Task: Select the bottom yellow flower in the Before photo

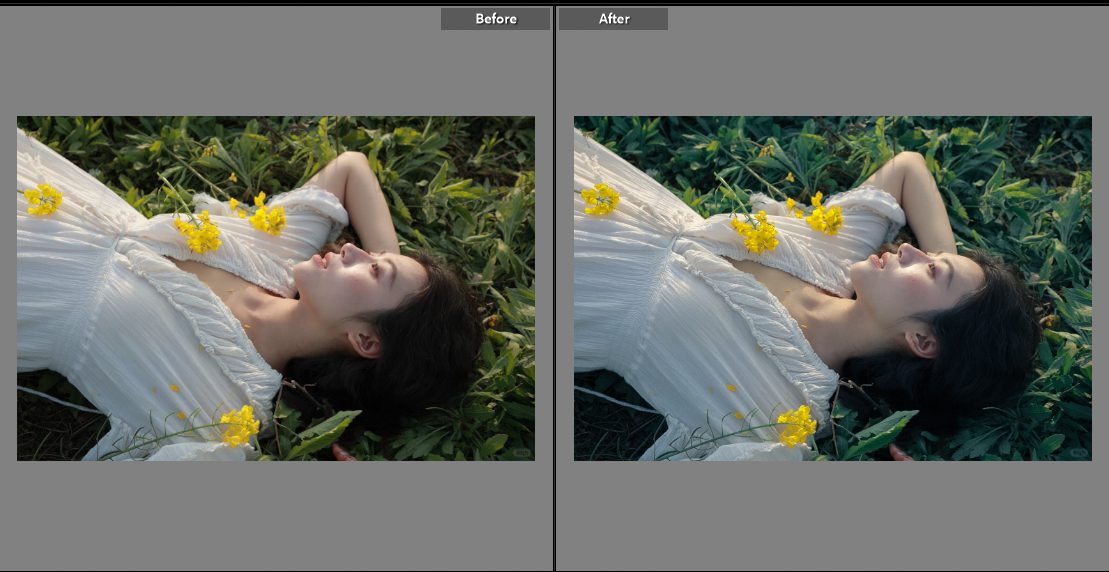Action: click(x=239, y=426)
